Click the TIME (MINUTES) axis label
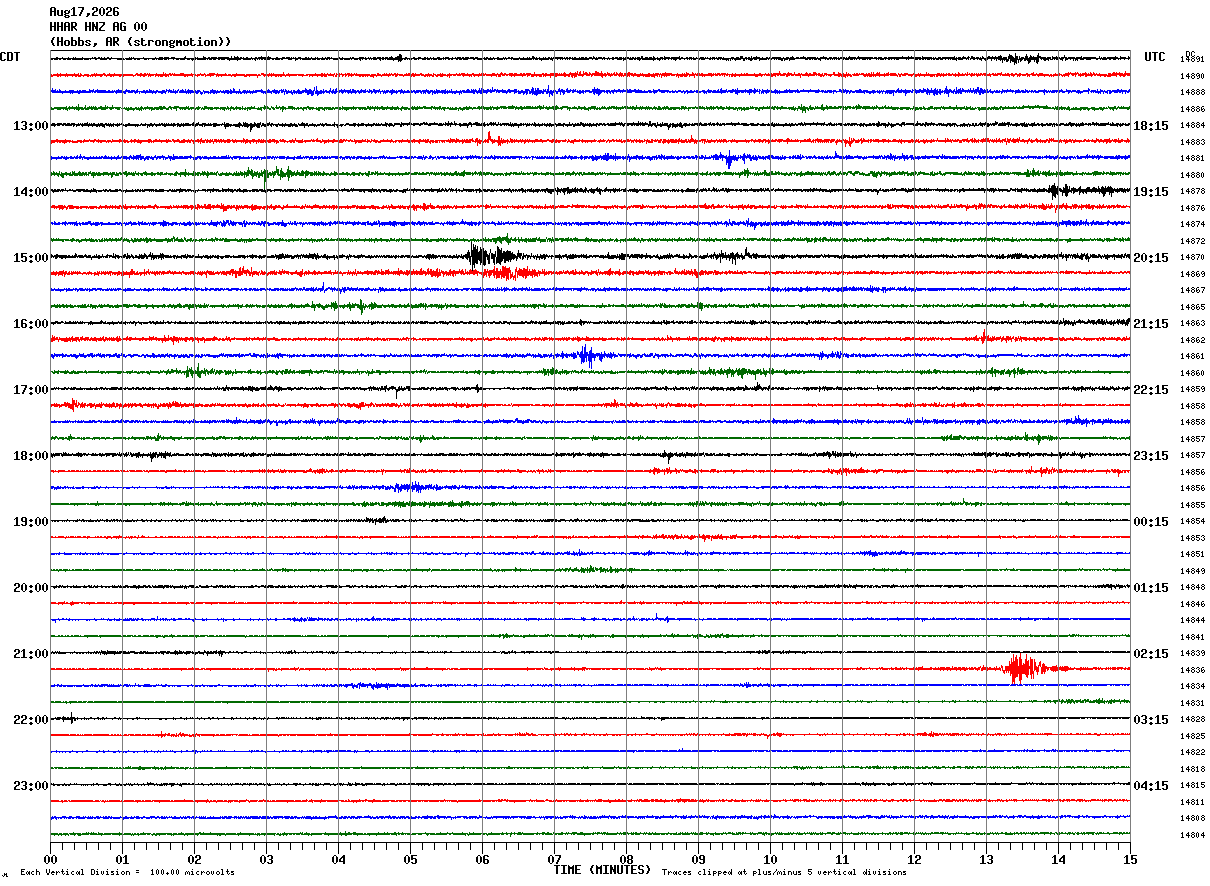This screenshot has width=1210, height=886. coord(602,870)
